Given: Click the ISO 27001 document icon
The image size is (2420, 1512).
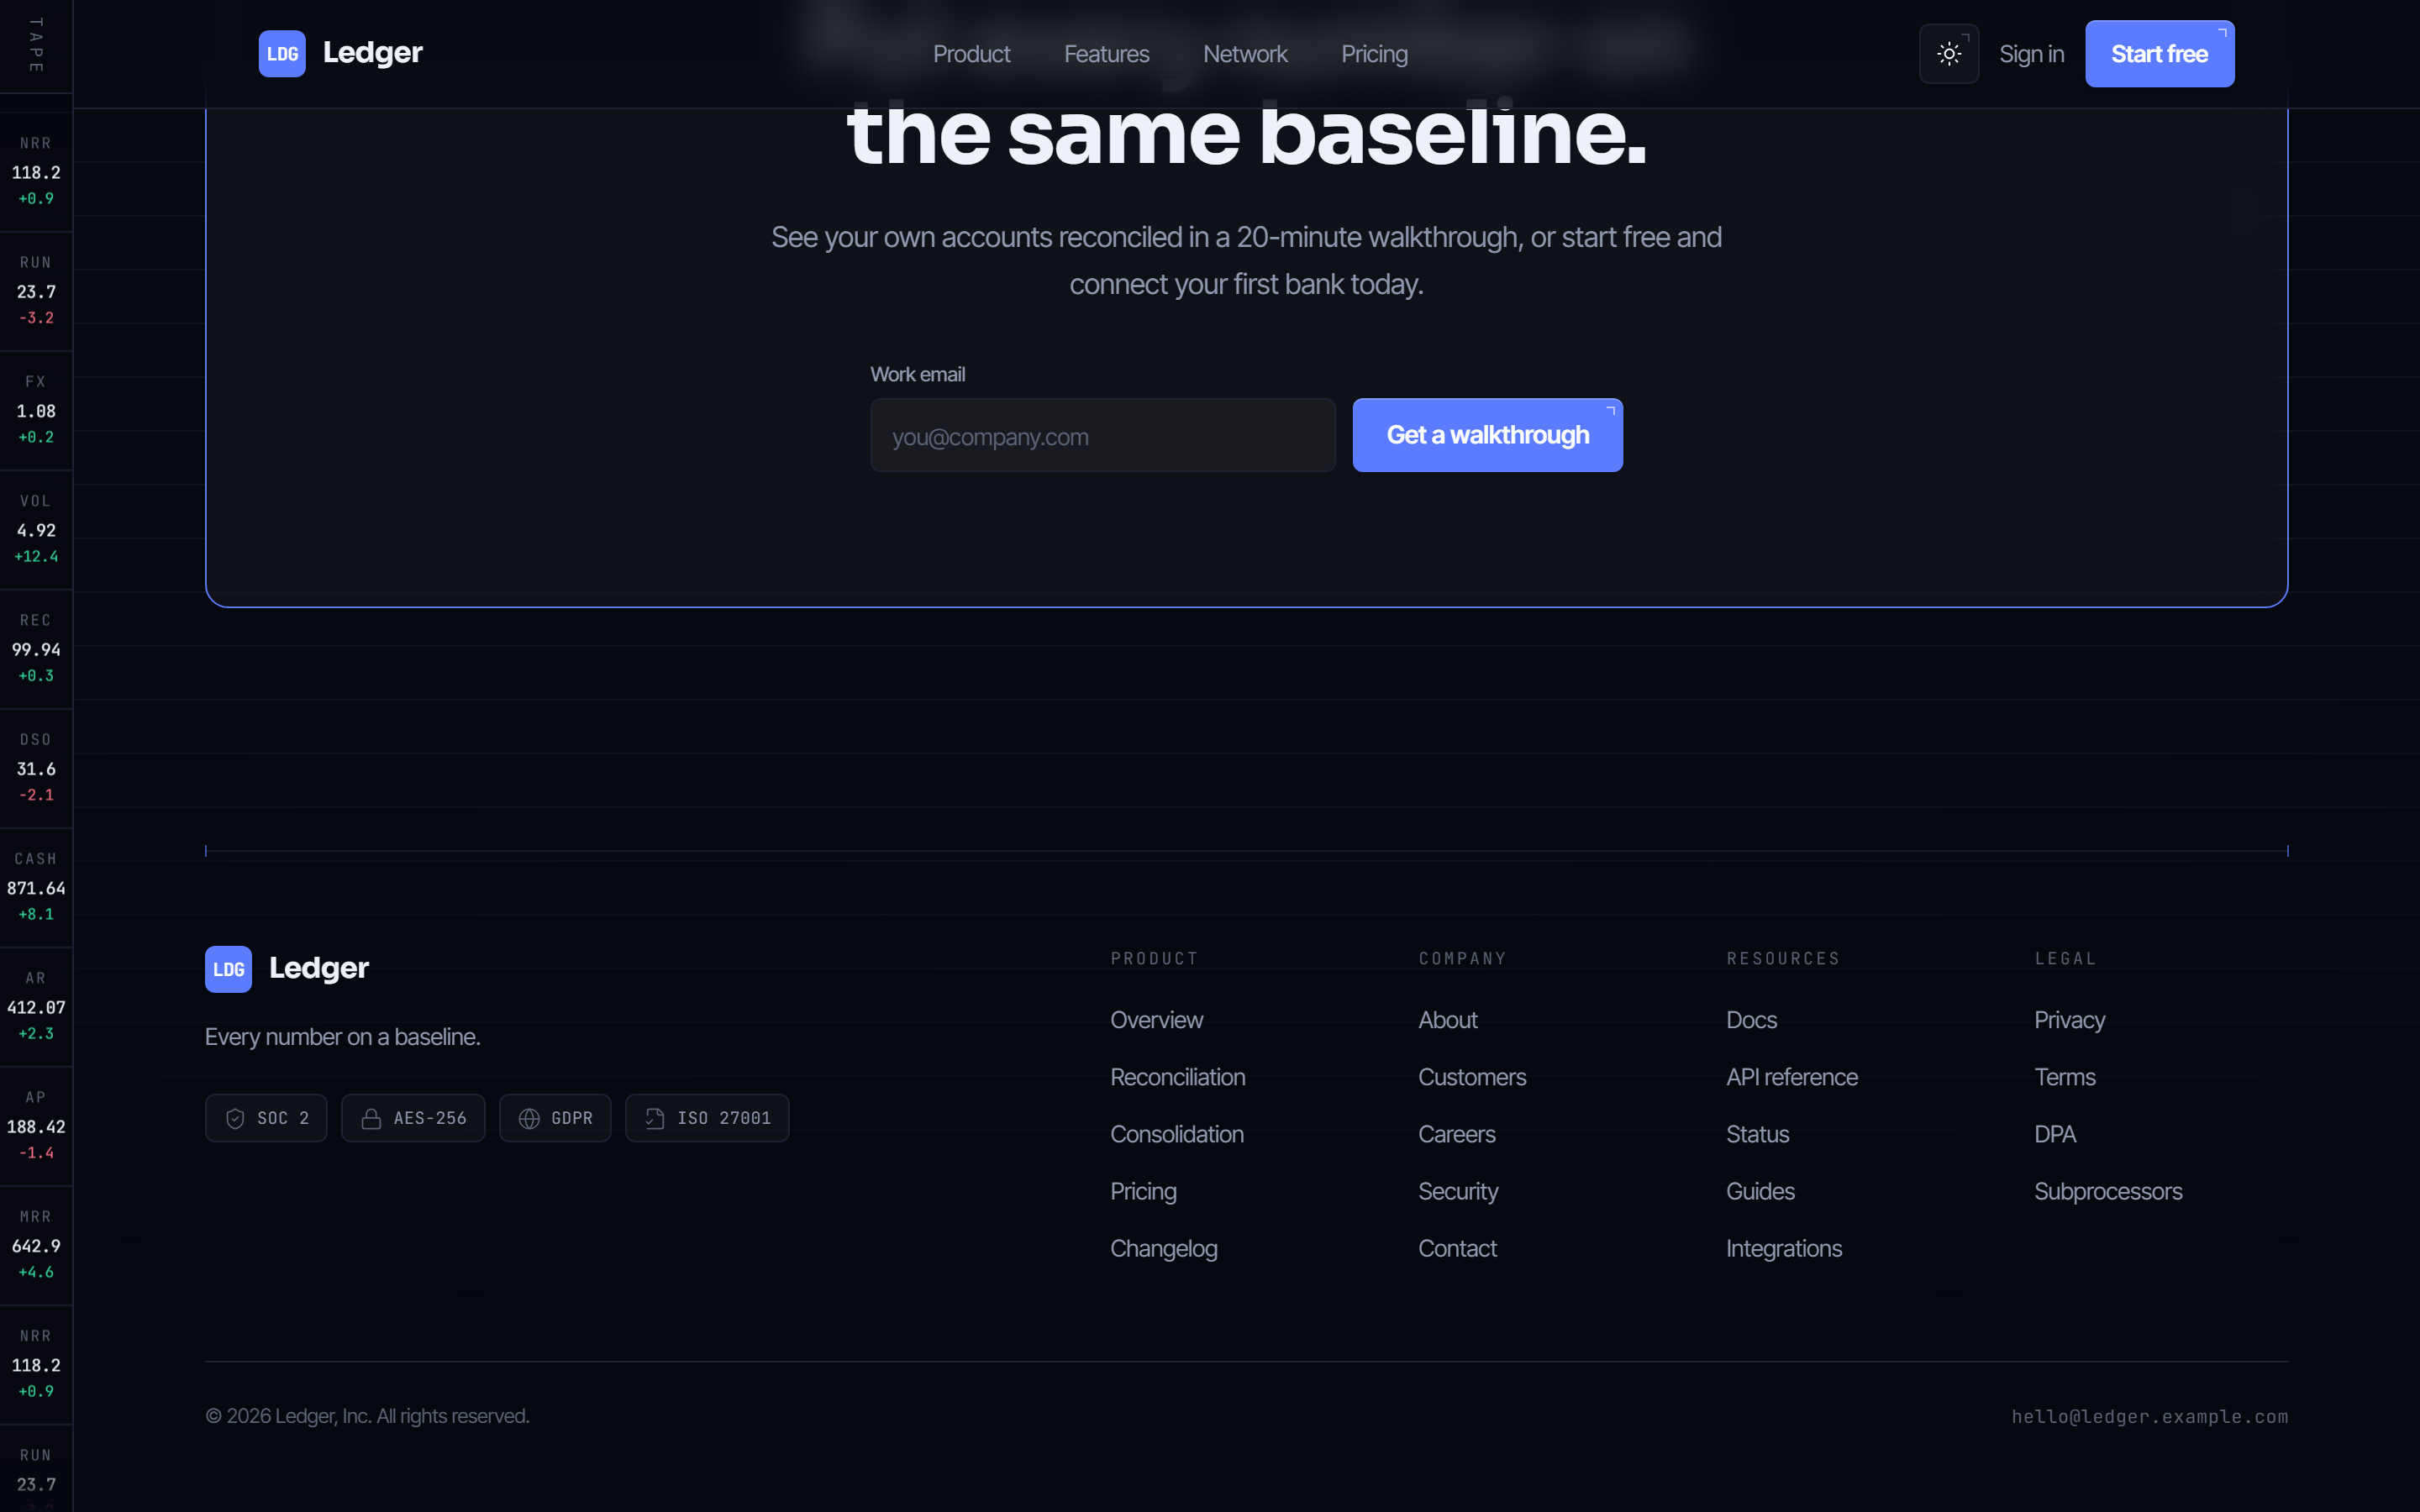Looking at the screenshot, I should coord(655,1118).
